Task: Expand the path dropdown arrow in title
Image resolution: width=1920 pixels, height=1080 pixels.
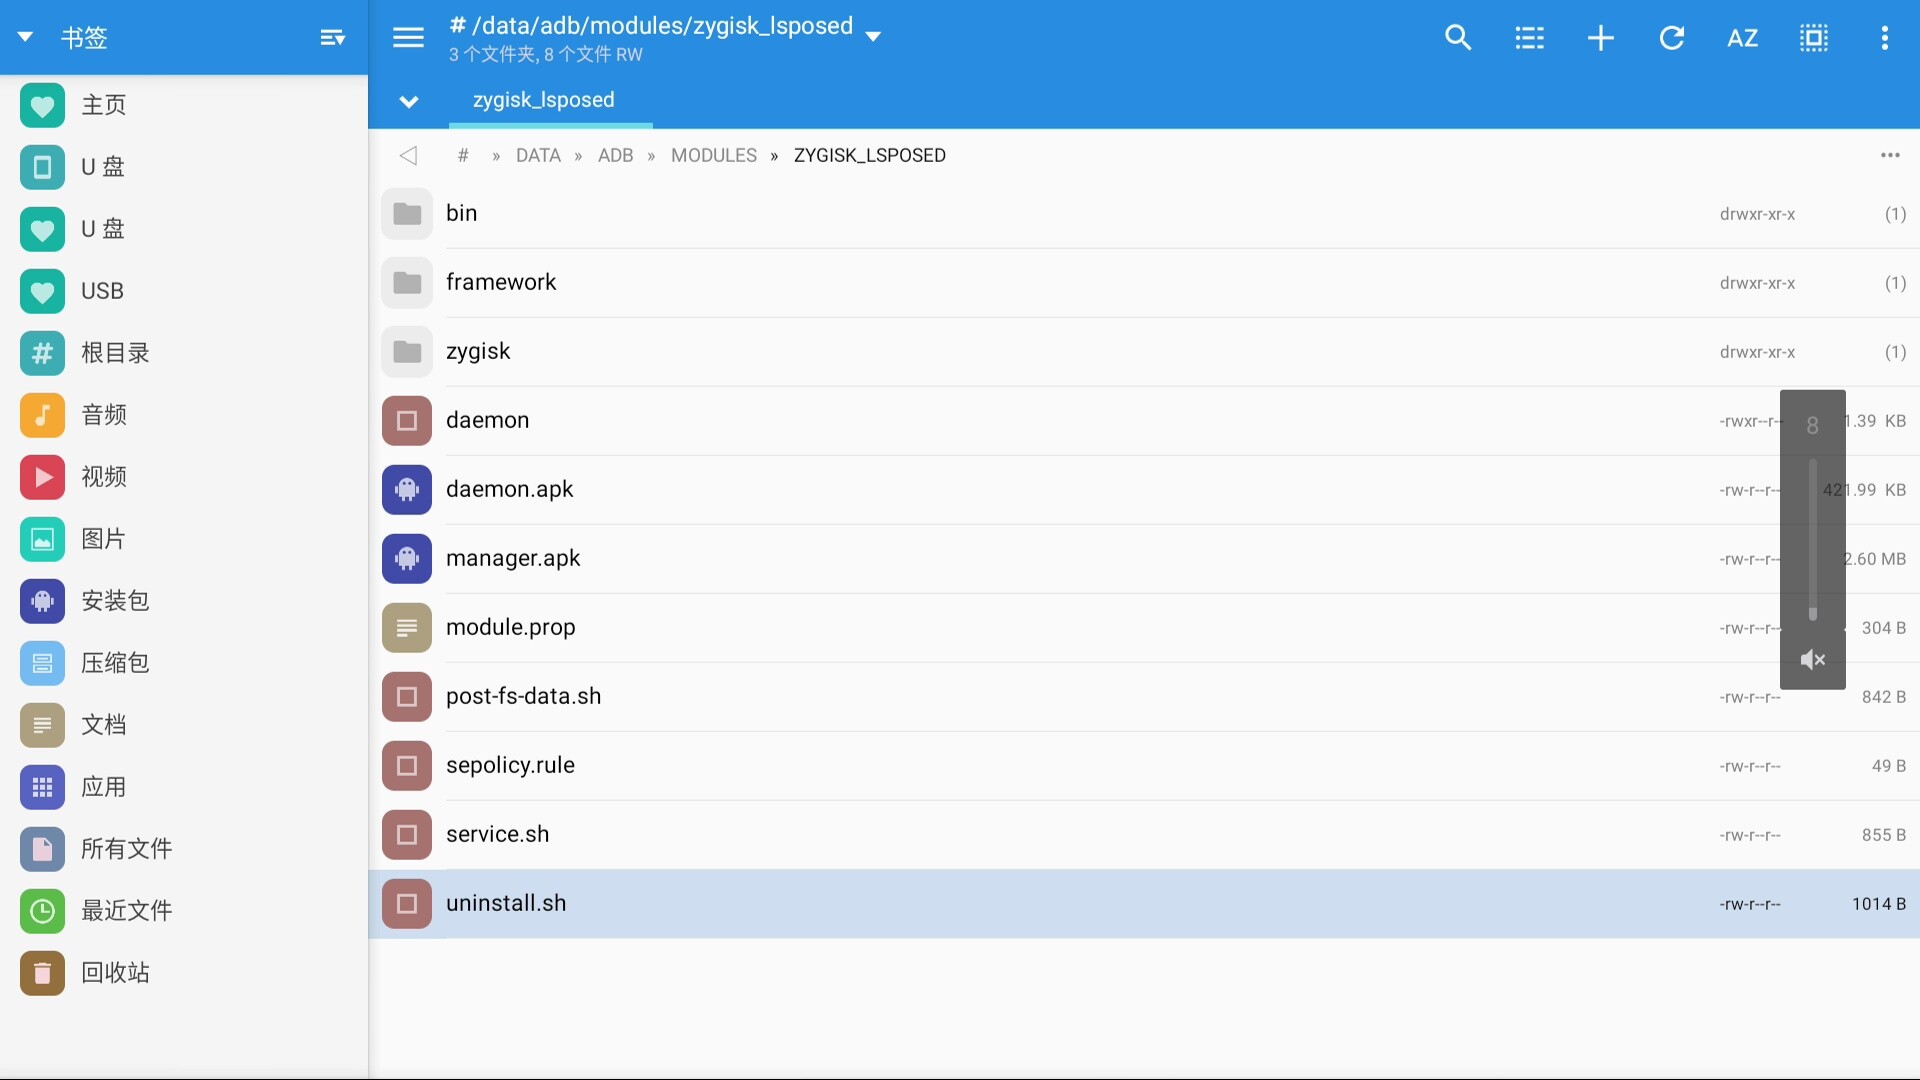Action: pos(873,36)
